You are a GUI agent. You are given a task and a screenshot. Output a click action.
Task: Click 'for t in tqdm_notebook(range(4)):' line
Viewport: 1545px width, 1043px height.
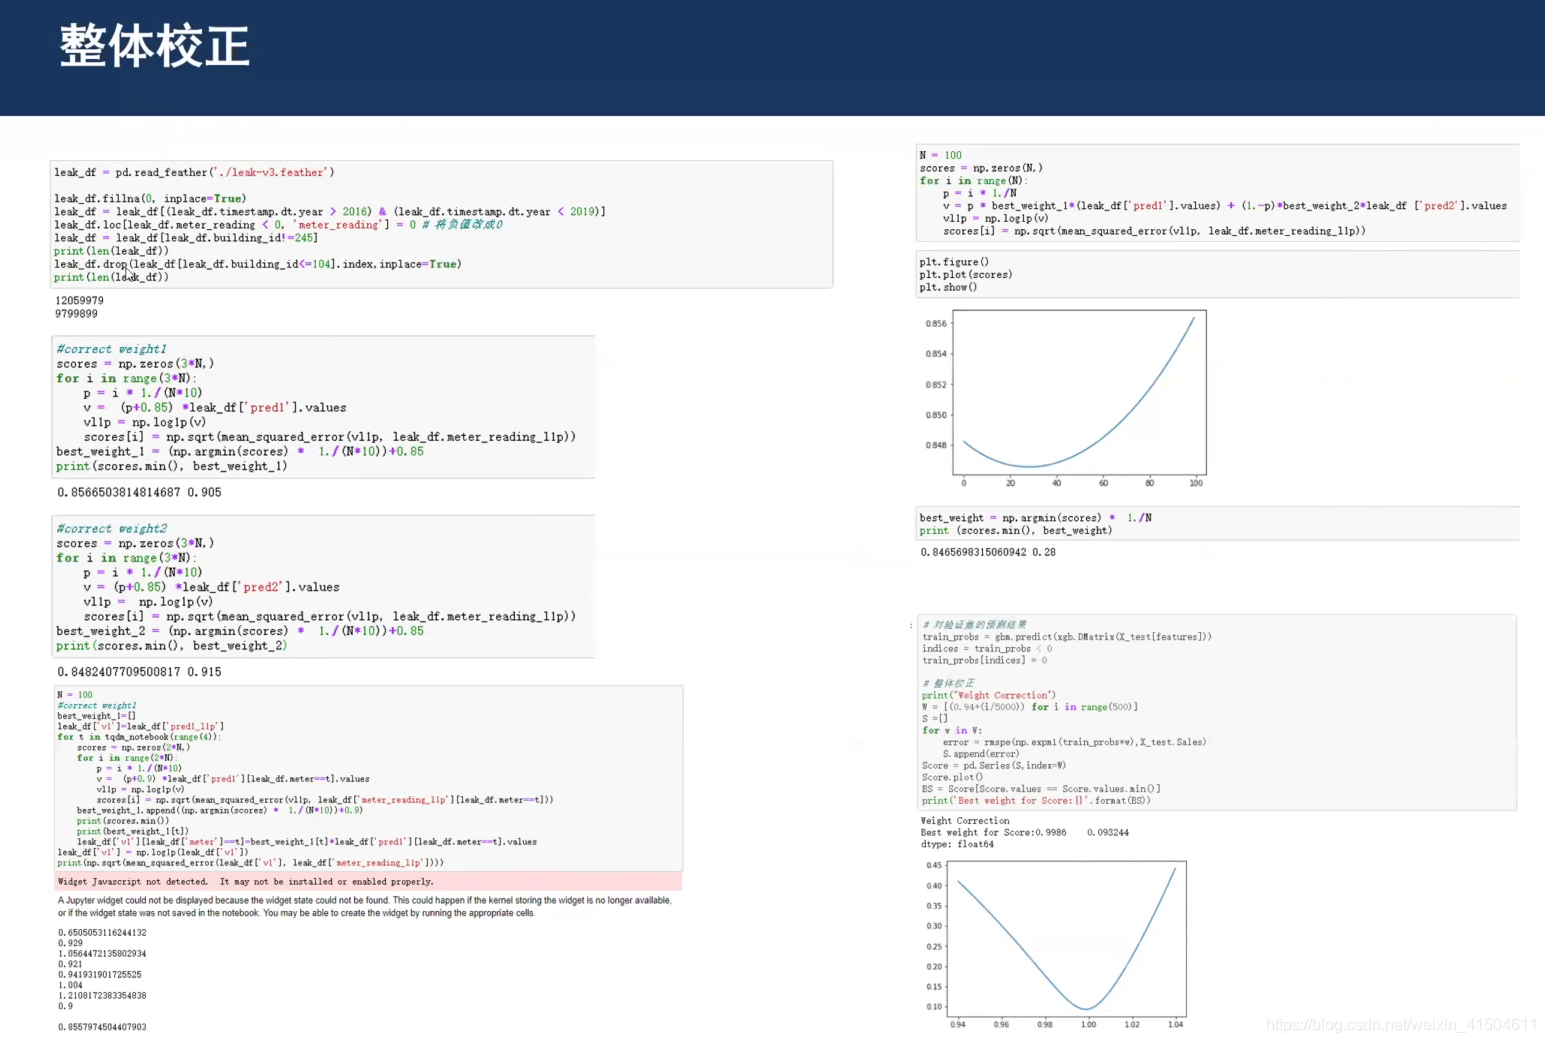coord(138,737)
